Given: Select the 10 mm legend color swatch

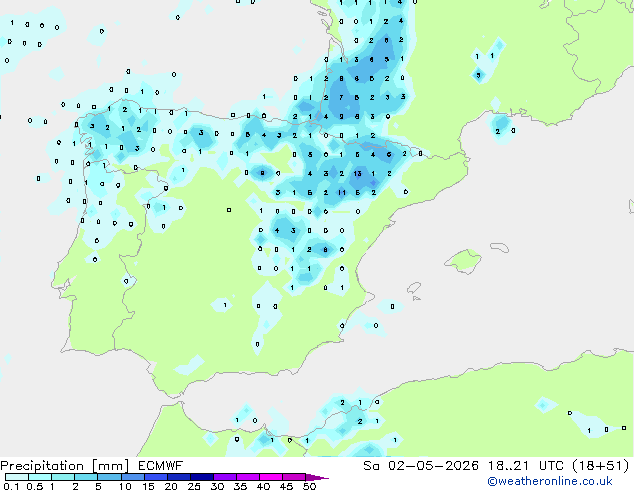Looking at the screenshot, I should (x=132, y=477).
